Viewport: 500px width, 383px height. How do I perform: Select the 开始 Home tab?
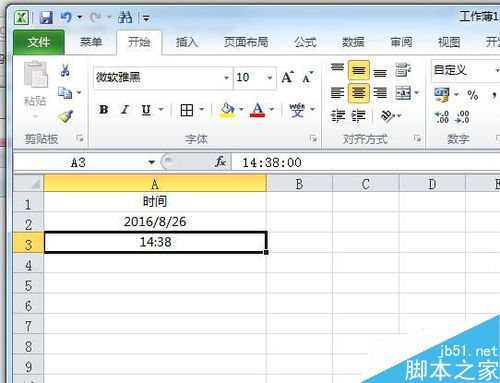pyautogui.click(x=139, y=42)
